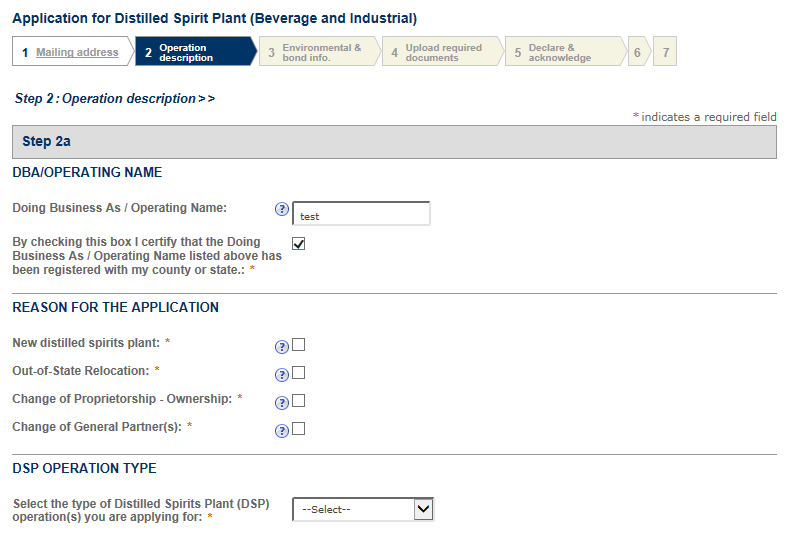Uncheck the DBA name certification checkbox
Image resolution: width=794 pixels, height=534 pixels.
click(x=298, y=243)
